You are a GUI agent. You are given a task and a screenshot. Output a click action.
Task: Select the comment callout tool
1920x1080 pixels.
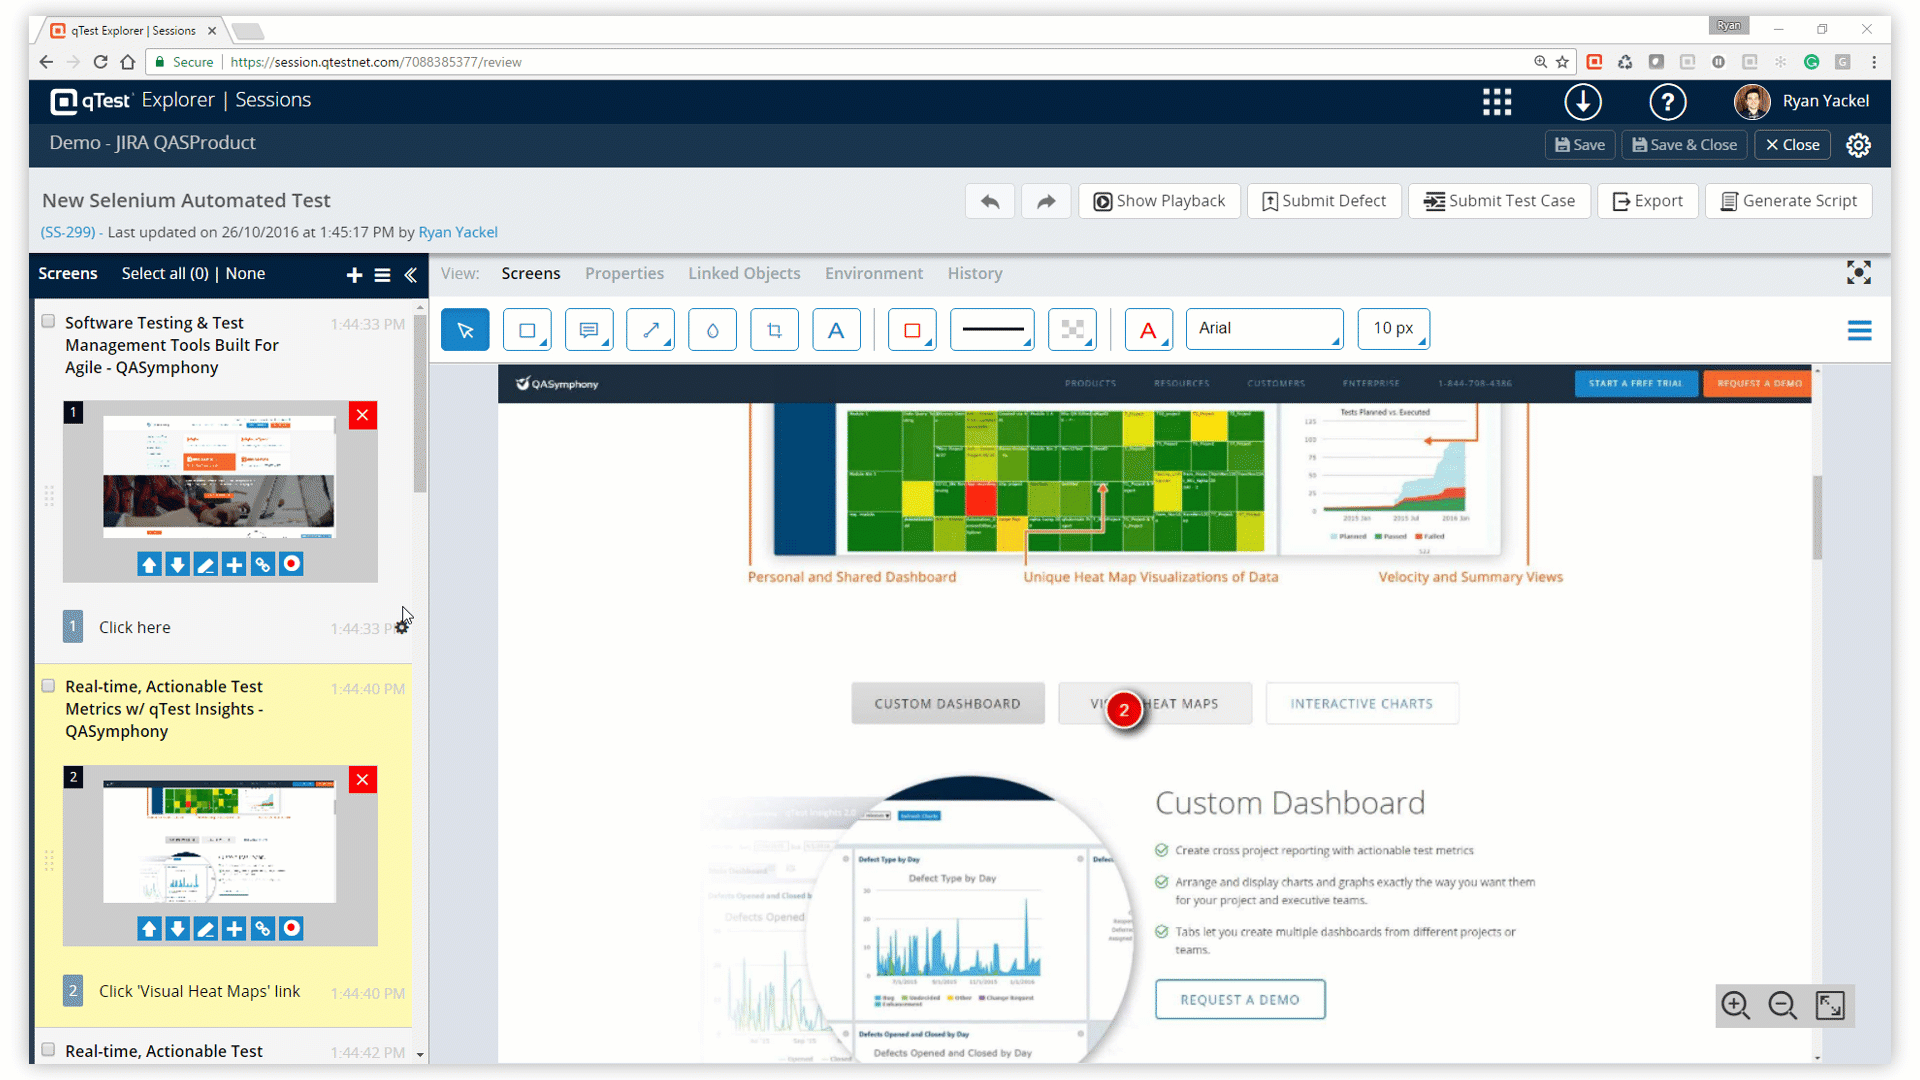(x=589, y=330)
